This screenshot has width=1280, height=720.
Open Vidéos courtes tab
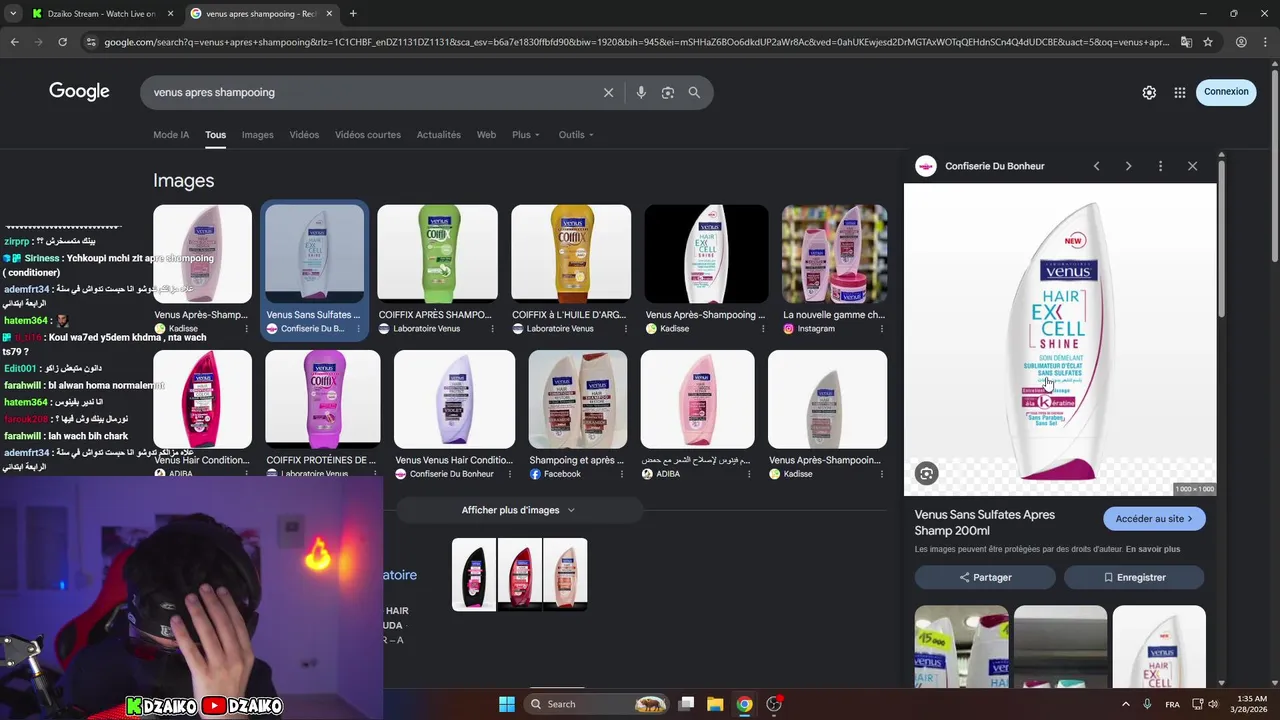tap(368, 135)
